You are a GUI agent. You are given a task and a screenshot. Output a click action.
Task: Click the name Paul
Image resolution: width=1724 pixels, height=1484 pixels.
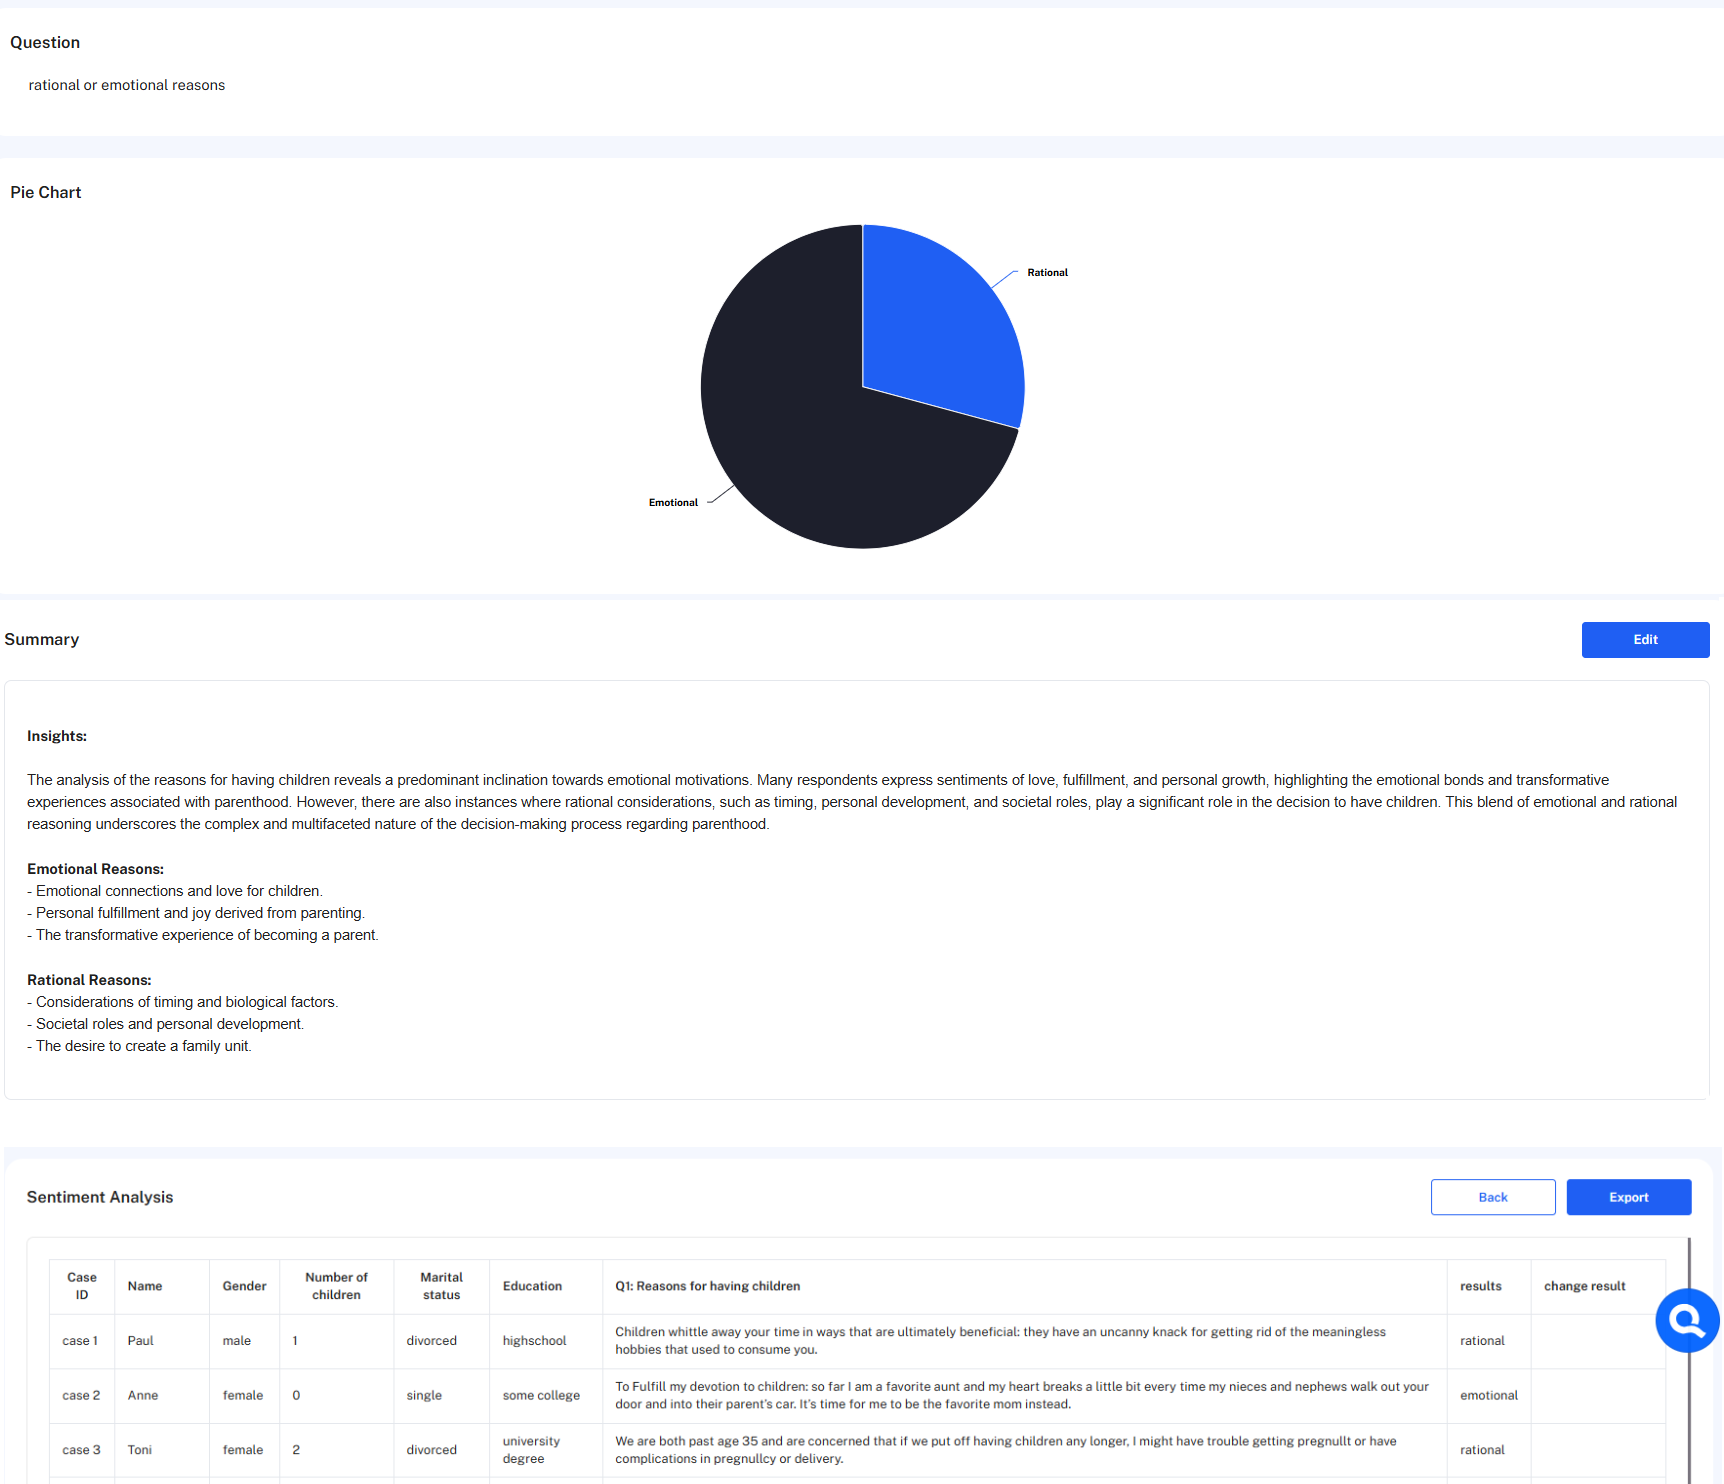click(x=141, y=1341)
